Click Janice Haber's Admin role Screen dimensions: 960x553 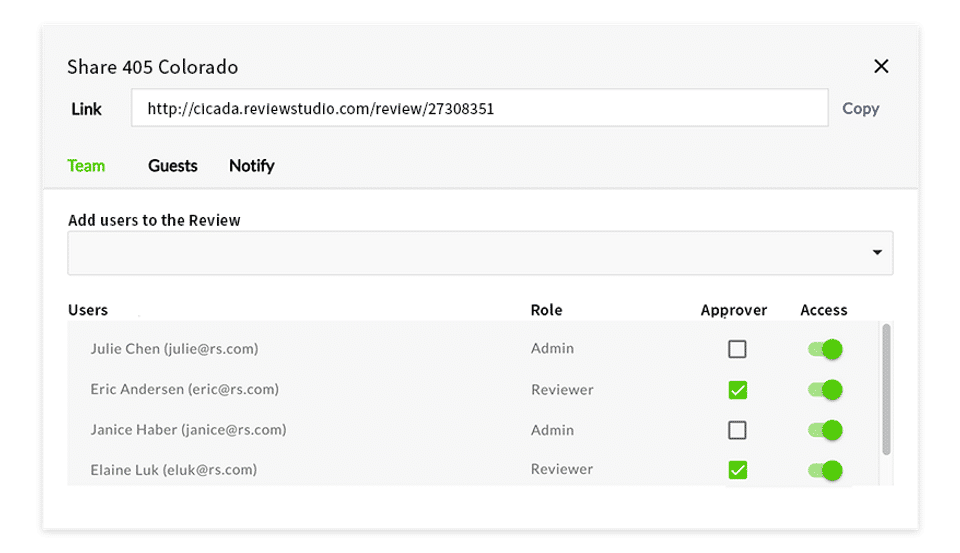553,430
